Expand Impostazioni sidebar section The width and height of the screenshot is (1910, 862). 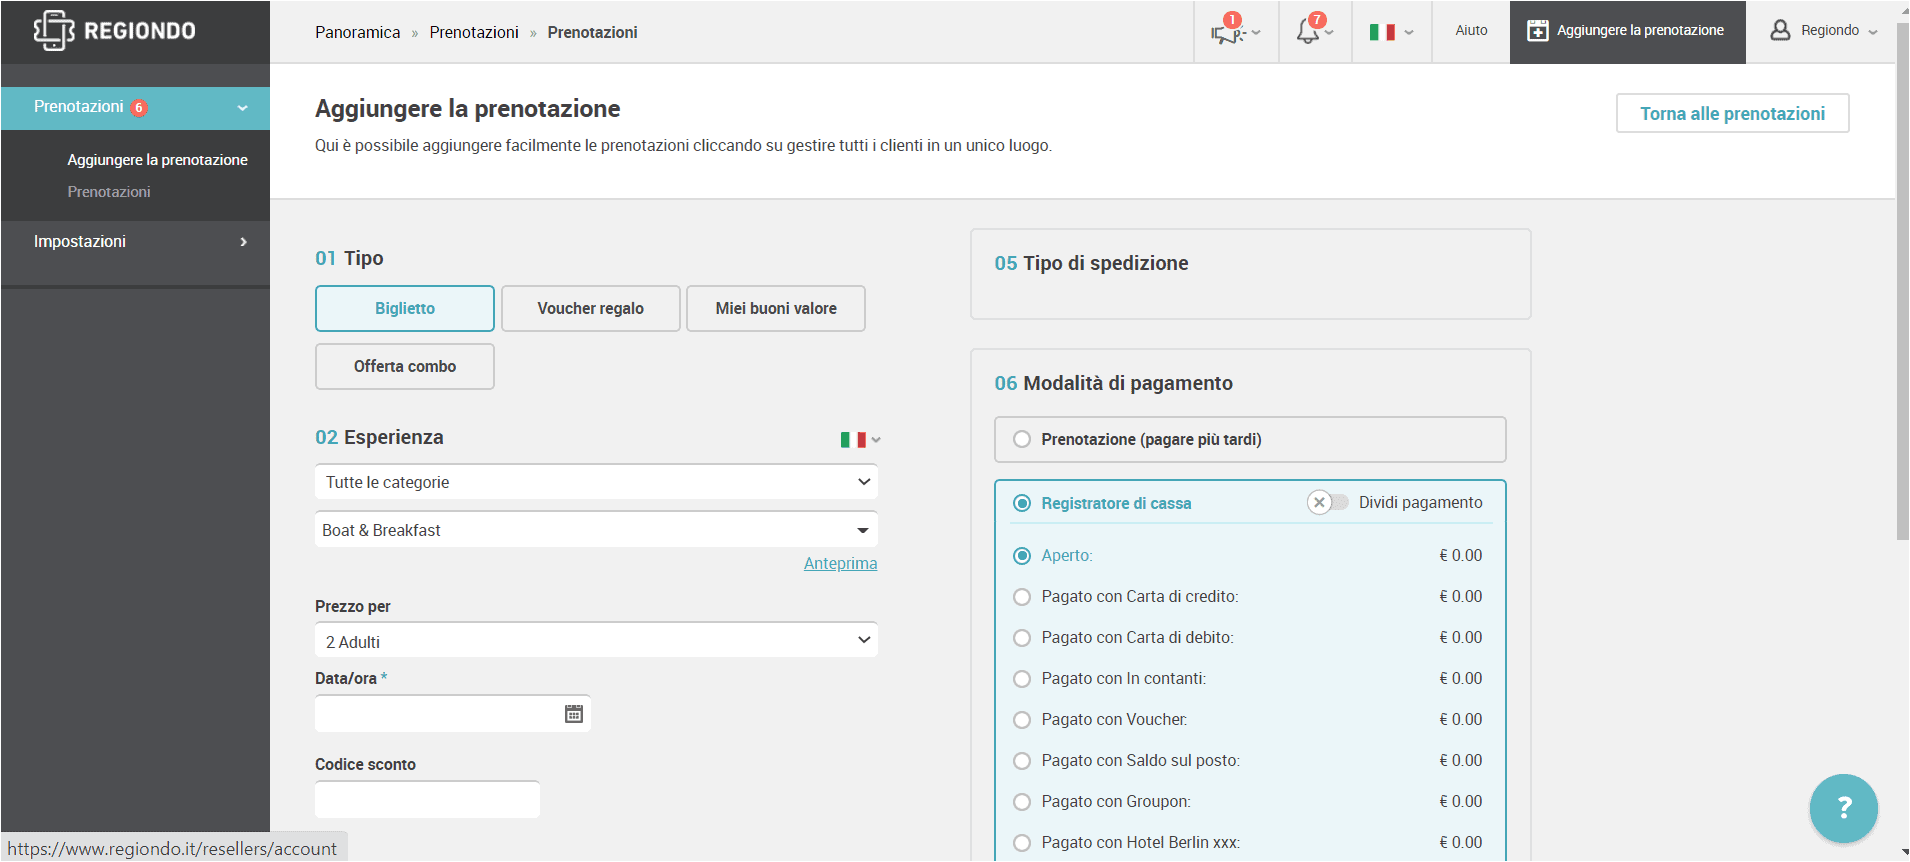point(243,242)
